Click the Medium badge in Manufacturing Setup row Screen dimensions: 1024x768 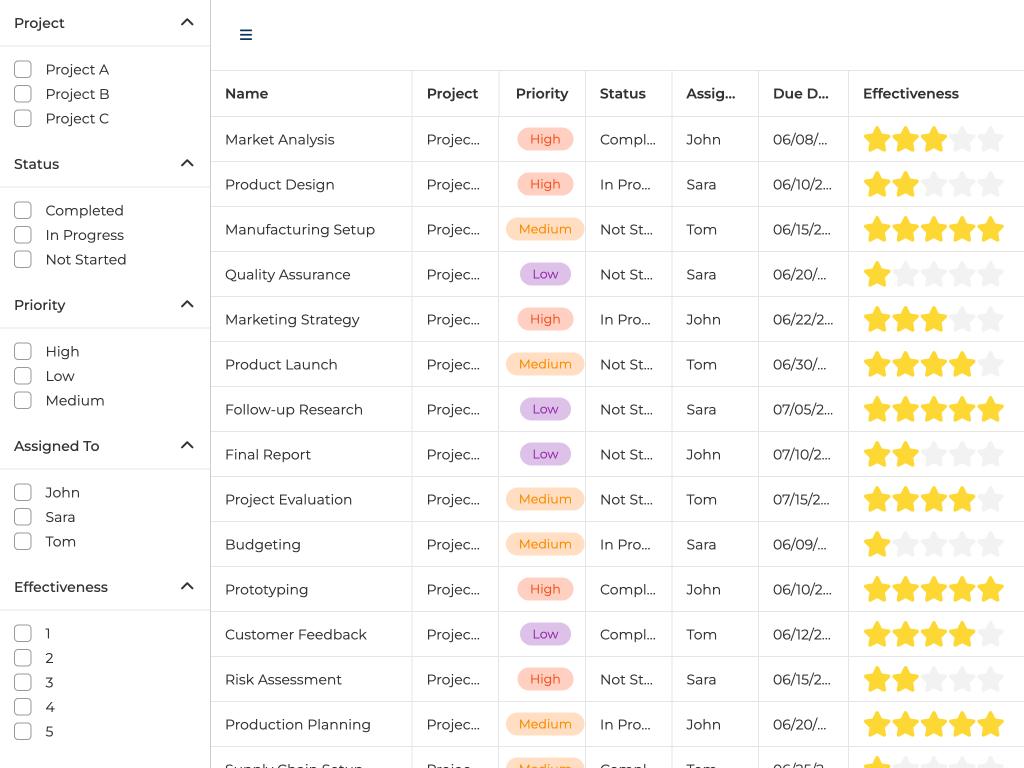point(545,230)
